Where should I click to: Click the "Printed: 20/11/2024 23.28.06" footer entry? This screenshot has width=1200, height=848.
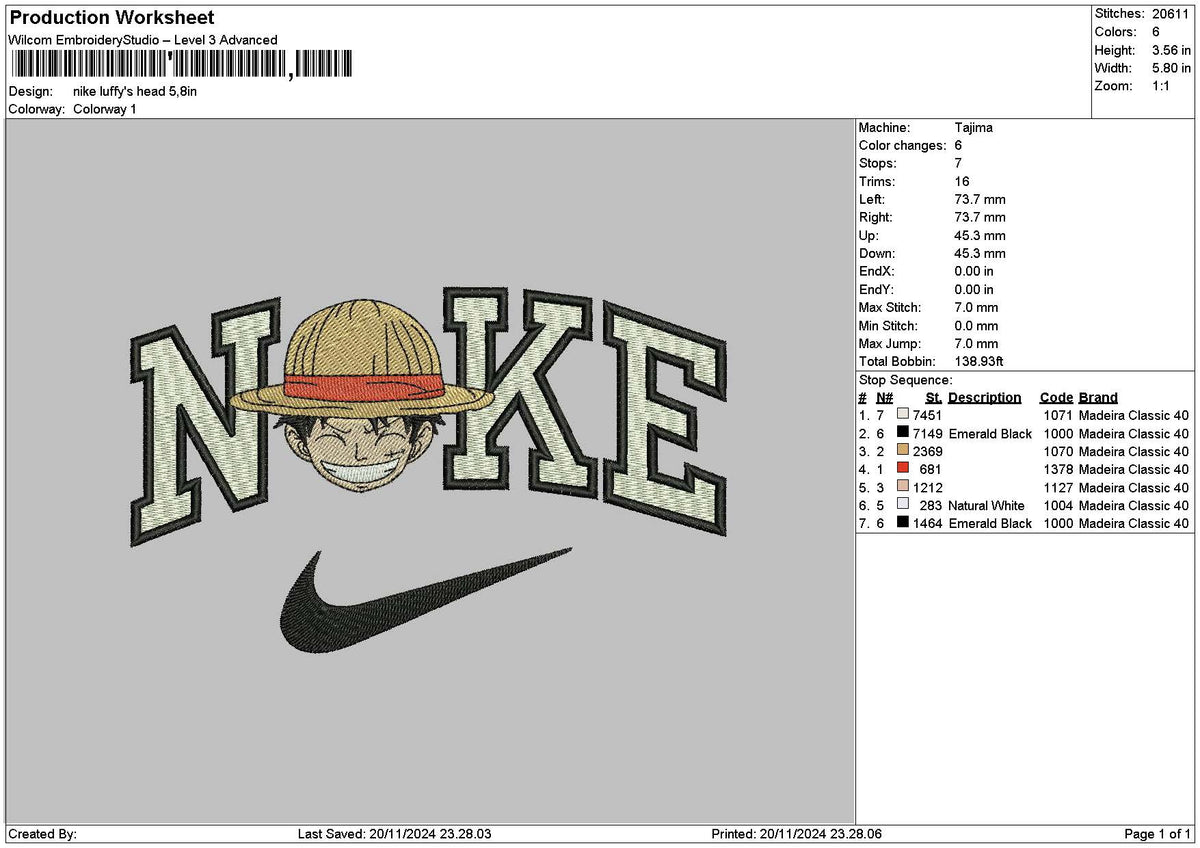click(x=796, y=834)
